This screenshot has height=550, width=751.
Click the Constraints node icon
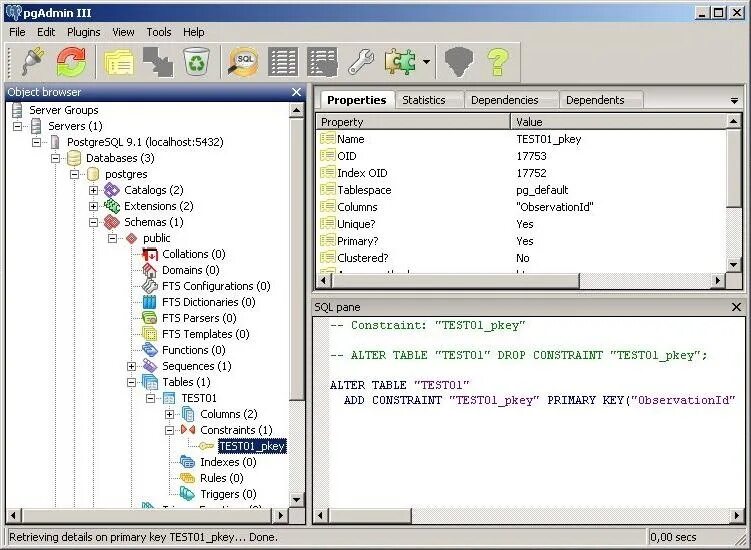[188, 430]
